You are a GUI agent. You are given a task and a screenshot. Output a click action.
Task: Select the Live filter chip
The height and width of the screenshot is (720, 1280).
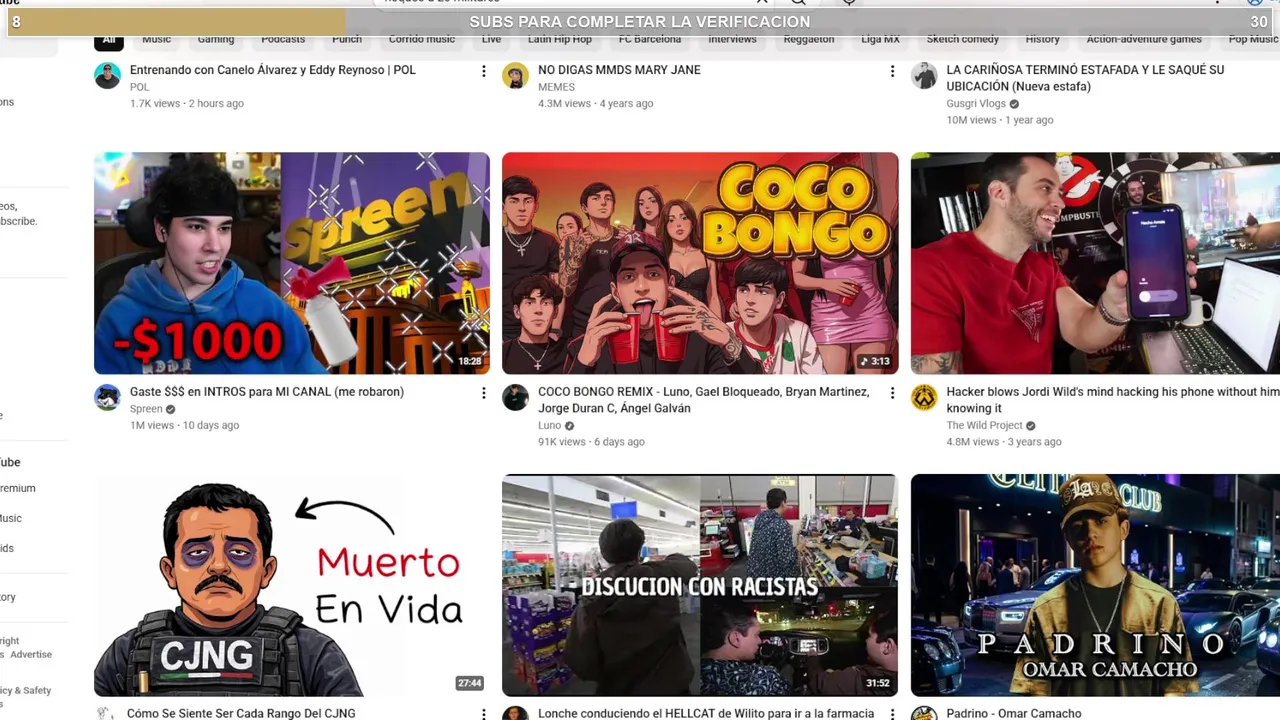point(491,40)
